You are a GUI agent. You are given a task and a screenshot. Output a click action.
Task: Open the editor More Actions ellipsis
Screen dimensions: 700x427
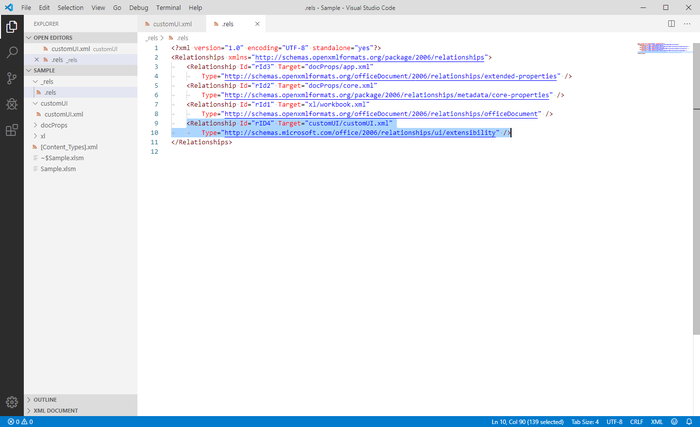(687, 23)
